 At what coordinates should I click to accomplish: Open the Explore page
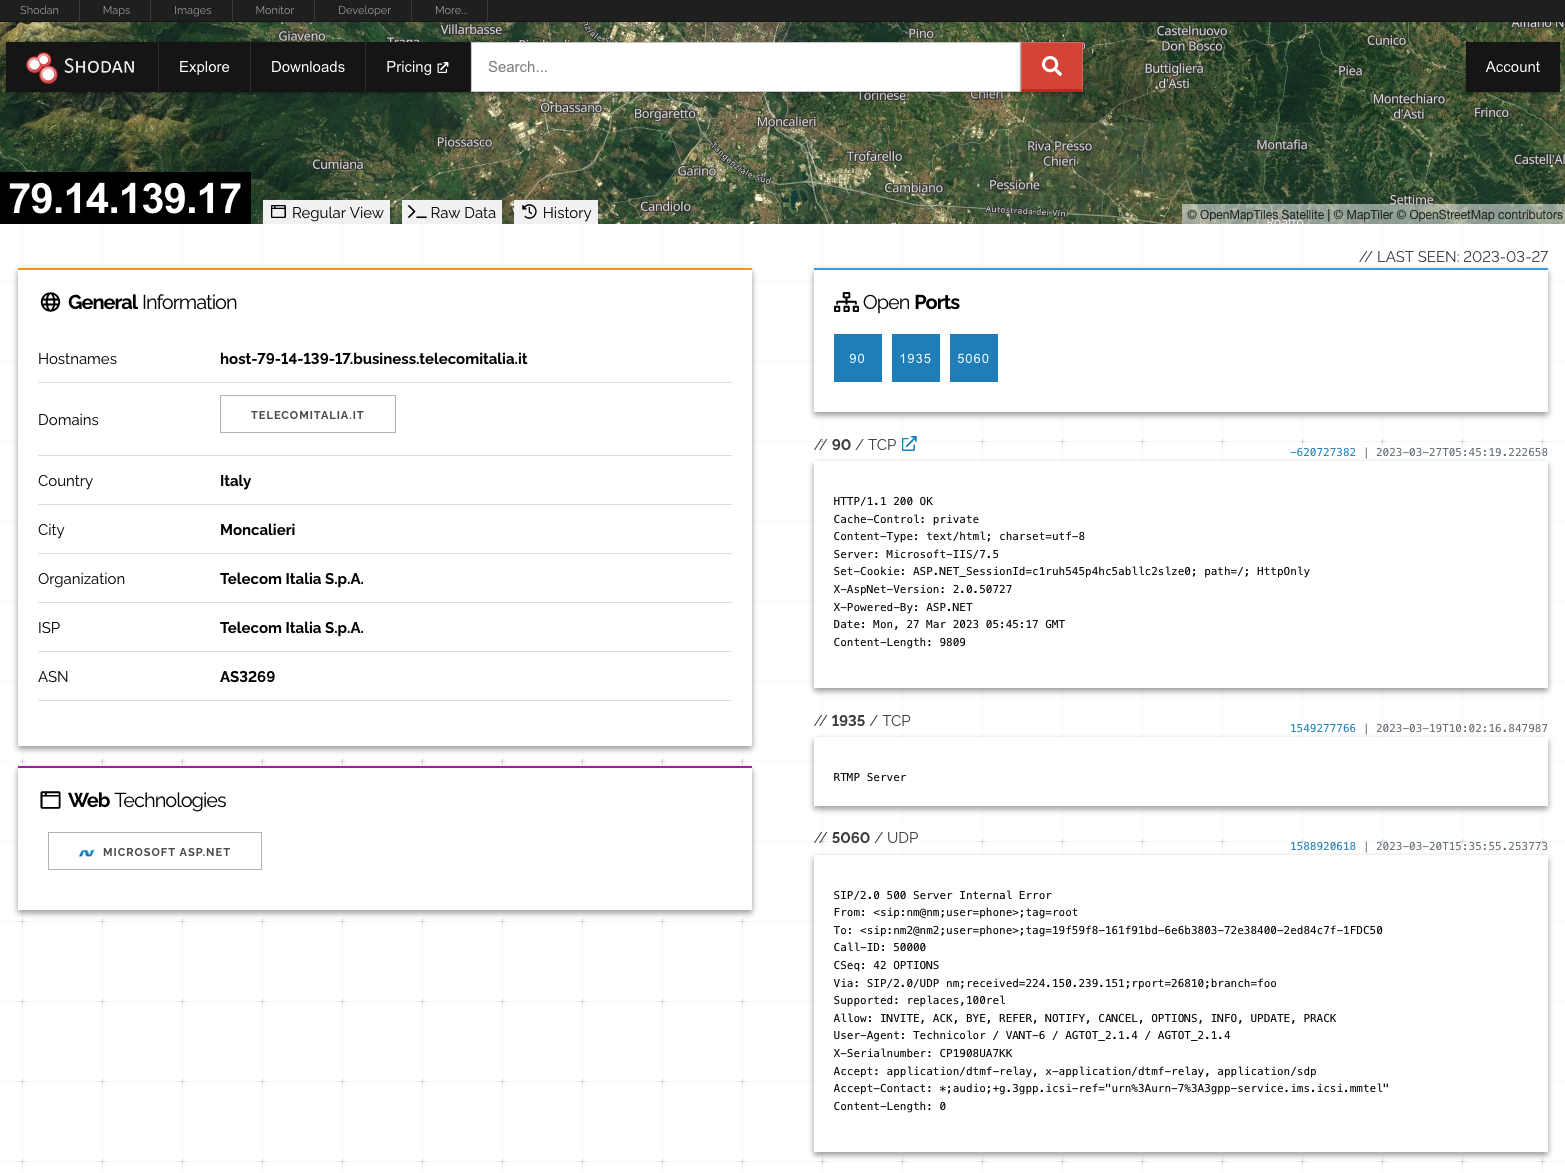coord(204,67)
